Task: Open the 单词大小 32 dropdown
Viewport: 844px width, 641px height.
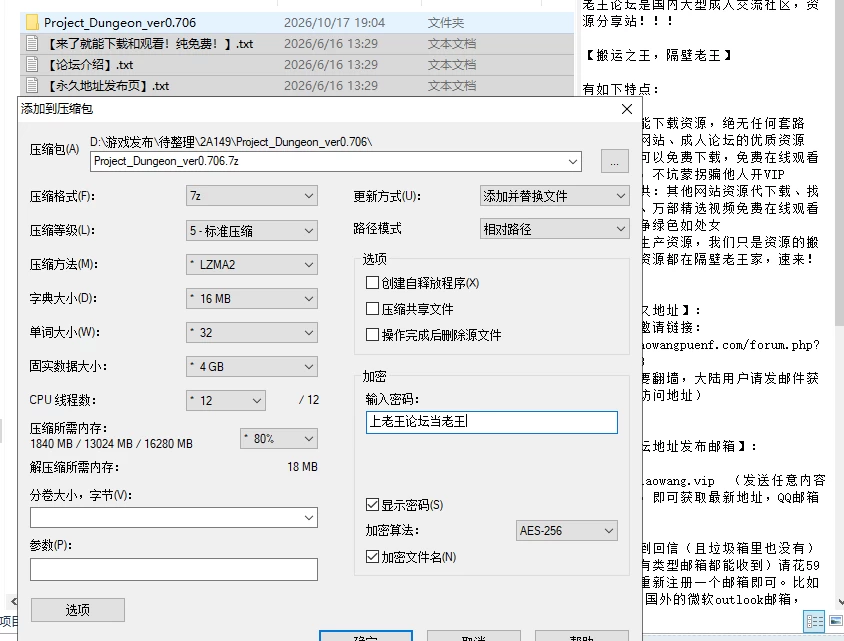Action: 251,333
